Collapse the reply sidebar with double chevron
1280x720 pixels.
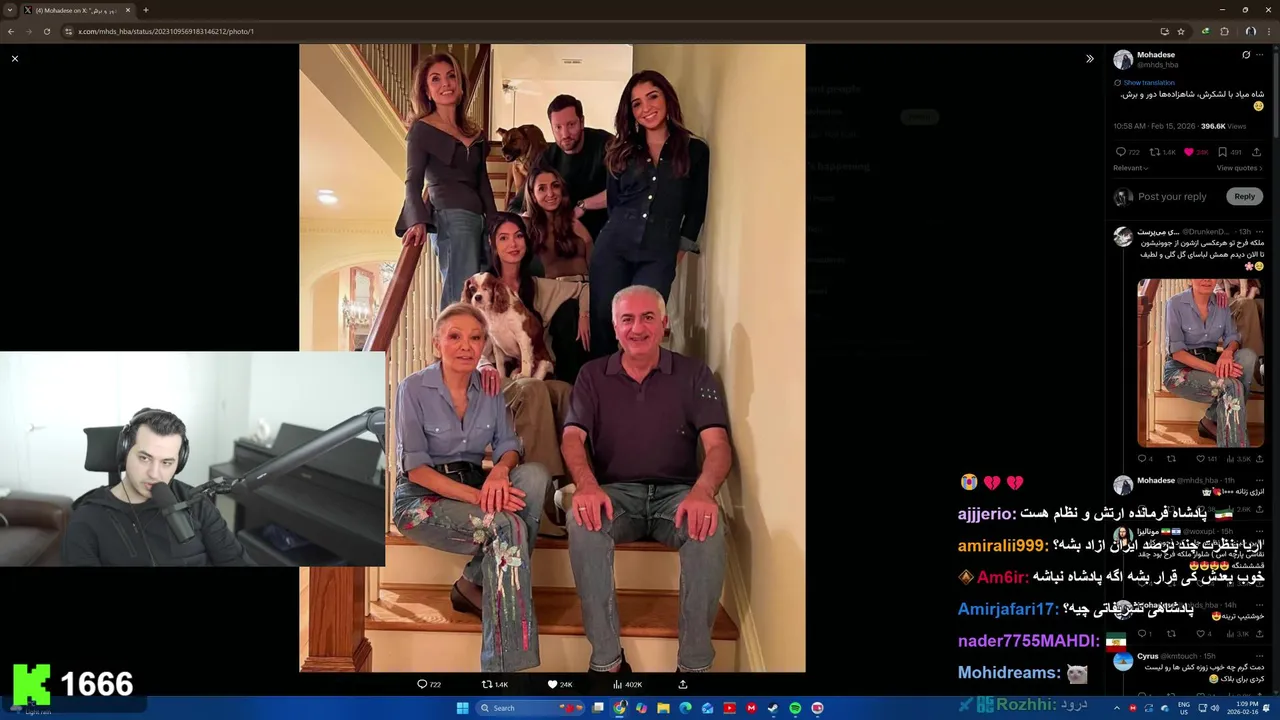tap(1090, 59)
